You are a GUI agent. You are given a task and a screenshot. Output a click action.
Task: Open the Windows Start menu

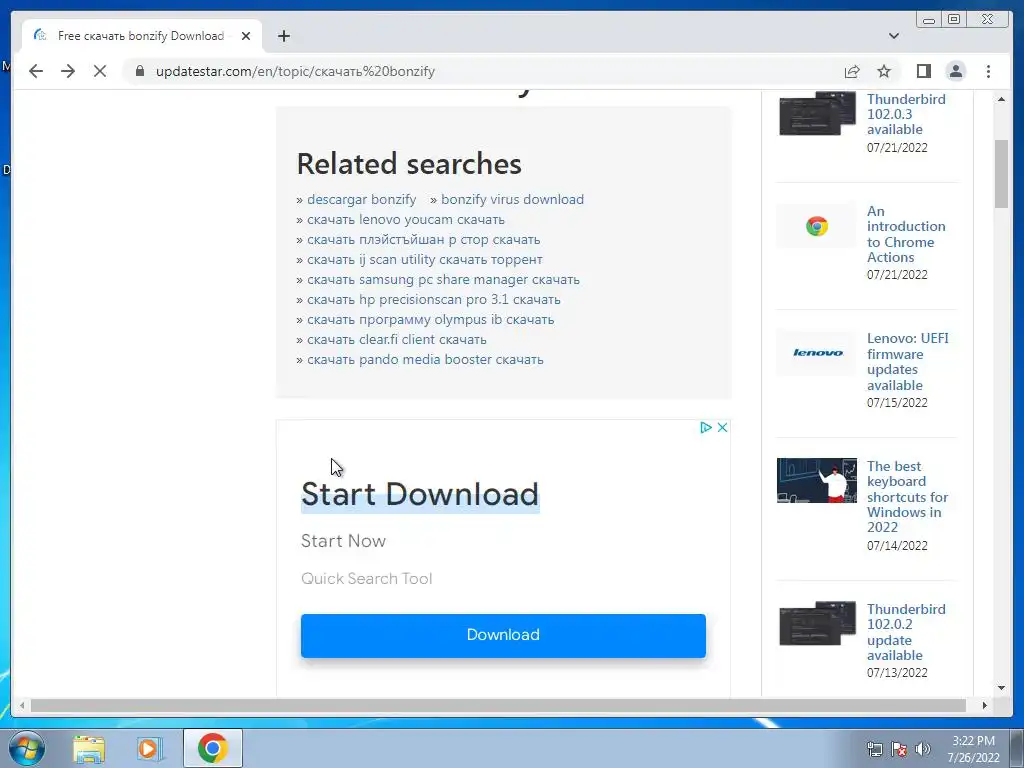point(26,748)
